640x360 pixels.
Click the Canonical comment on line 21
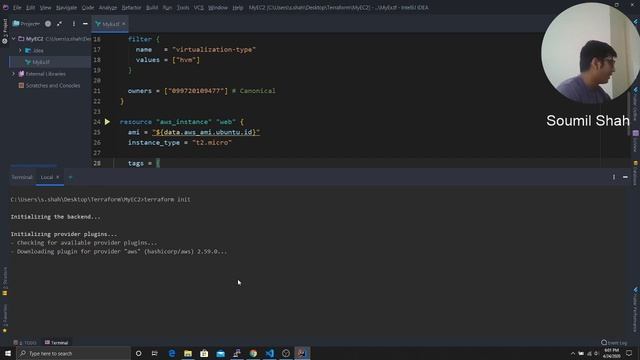pyautogui.click(x=254, y=91)
